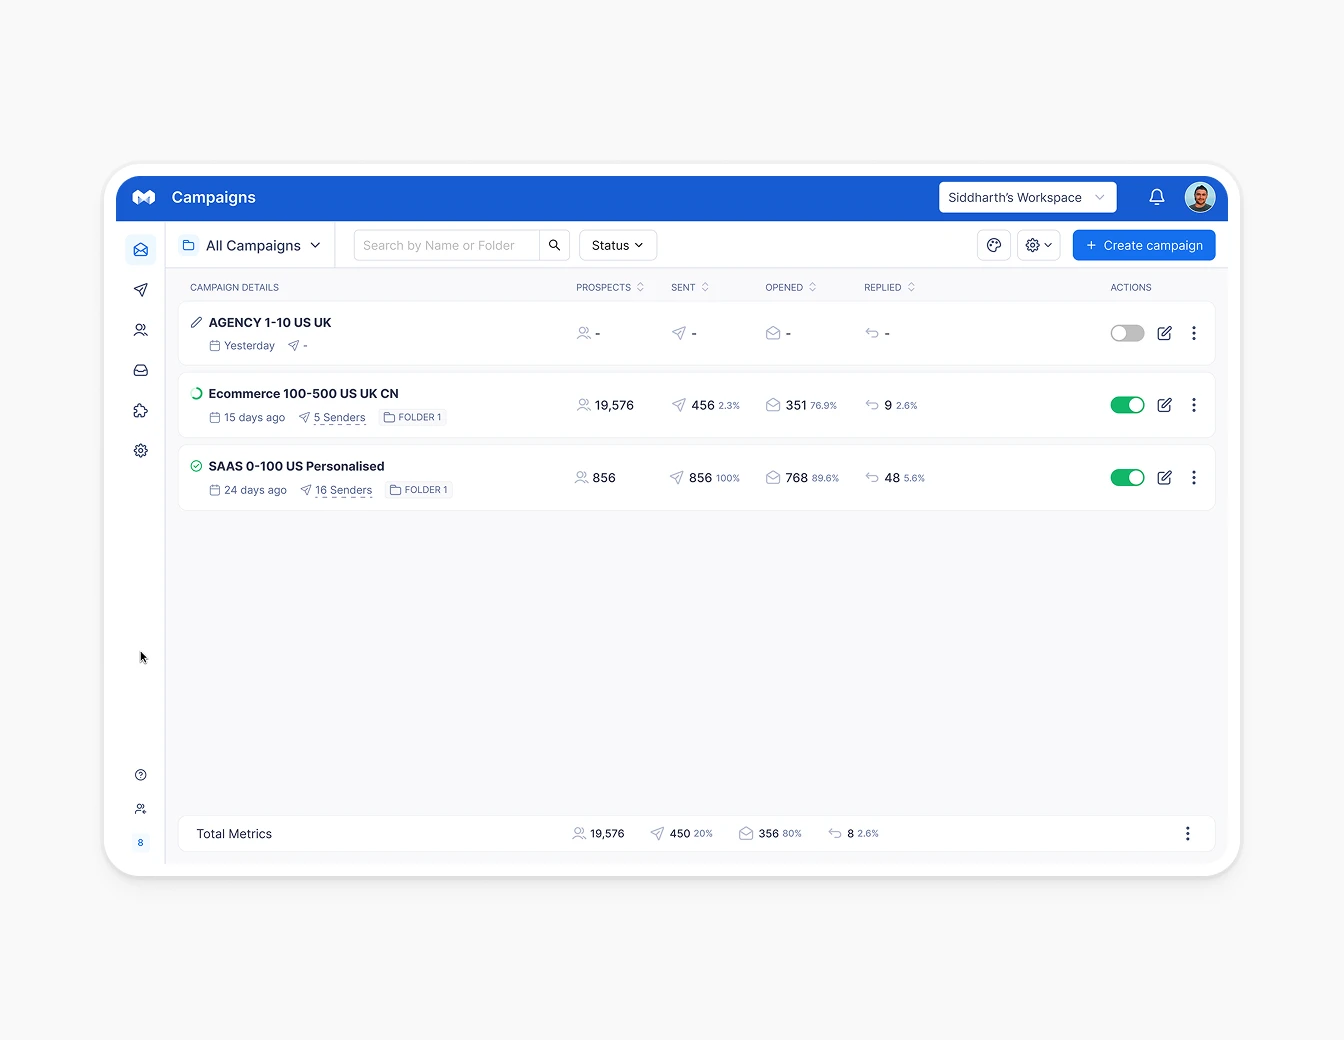The height and width of the screenshot is (1040, 1344).
Task: Open settings gear in the left sidebar
Action: [x=140, y=450]
